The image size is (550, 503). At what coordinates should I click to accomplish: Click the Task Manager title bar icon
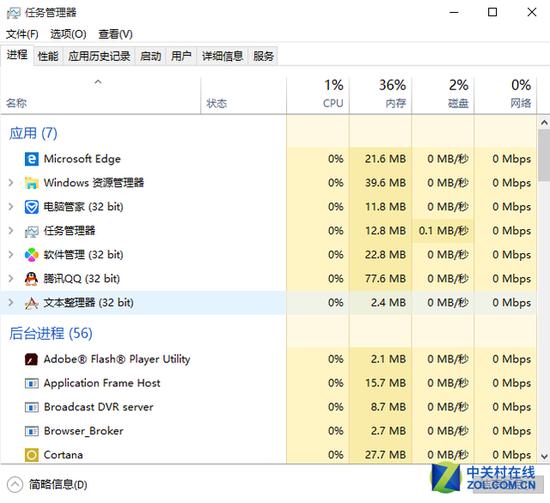pos(14,13)
